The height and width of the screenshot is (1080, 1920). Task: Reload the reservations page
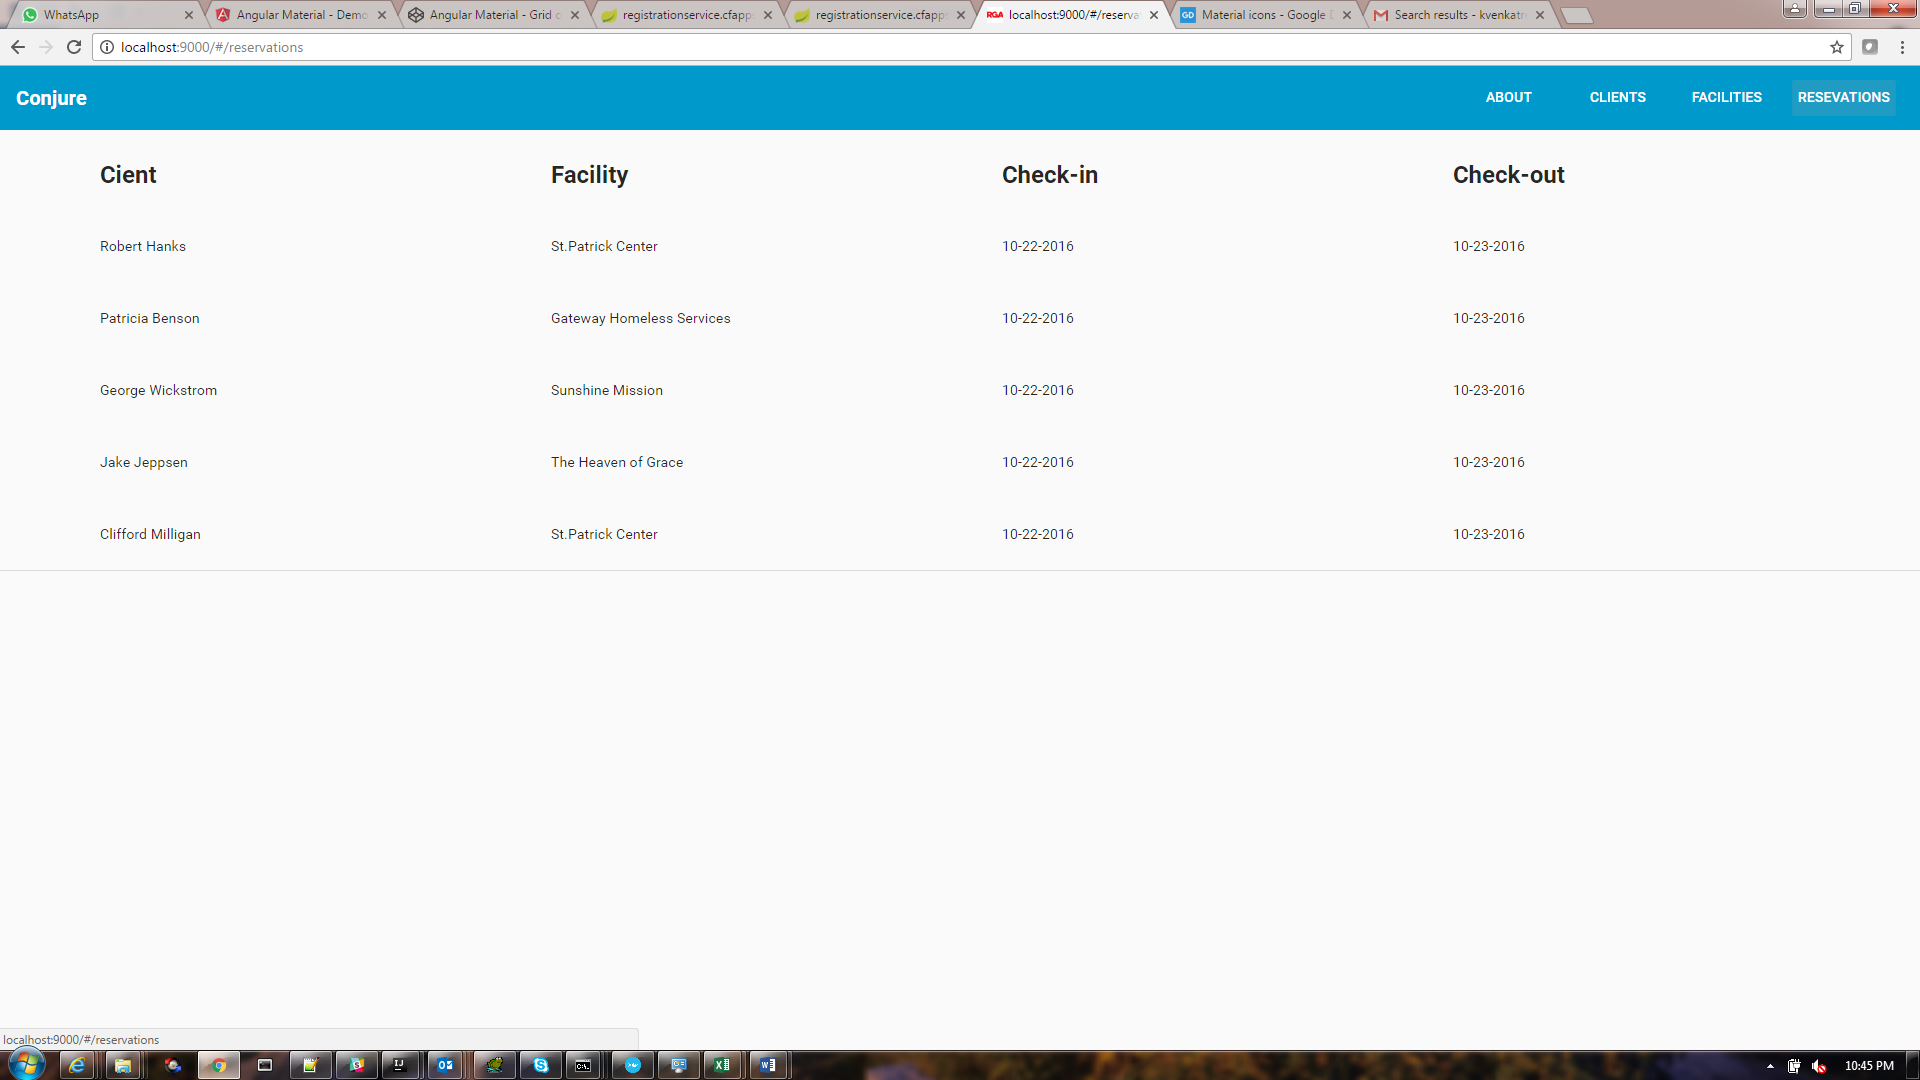pyautogui.click(x=74, y=47)
